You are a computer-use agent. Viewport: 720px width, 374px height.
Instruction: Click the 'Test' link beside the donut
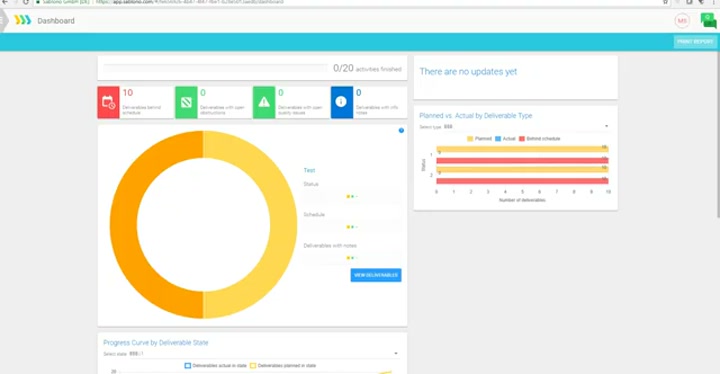click(309, 170)
